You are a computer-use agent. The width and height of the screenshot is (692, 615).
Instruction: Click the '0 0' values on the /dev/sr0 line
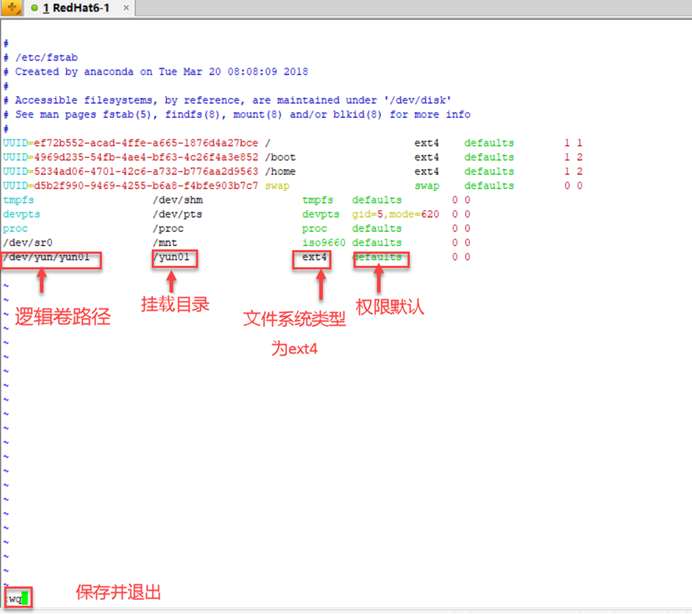pyautogui.click(x=461, y=243)
